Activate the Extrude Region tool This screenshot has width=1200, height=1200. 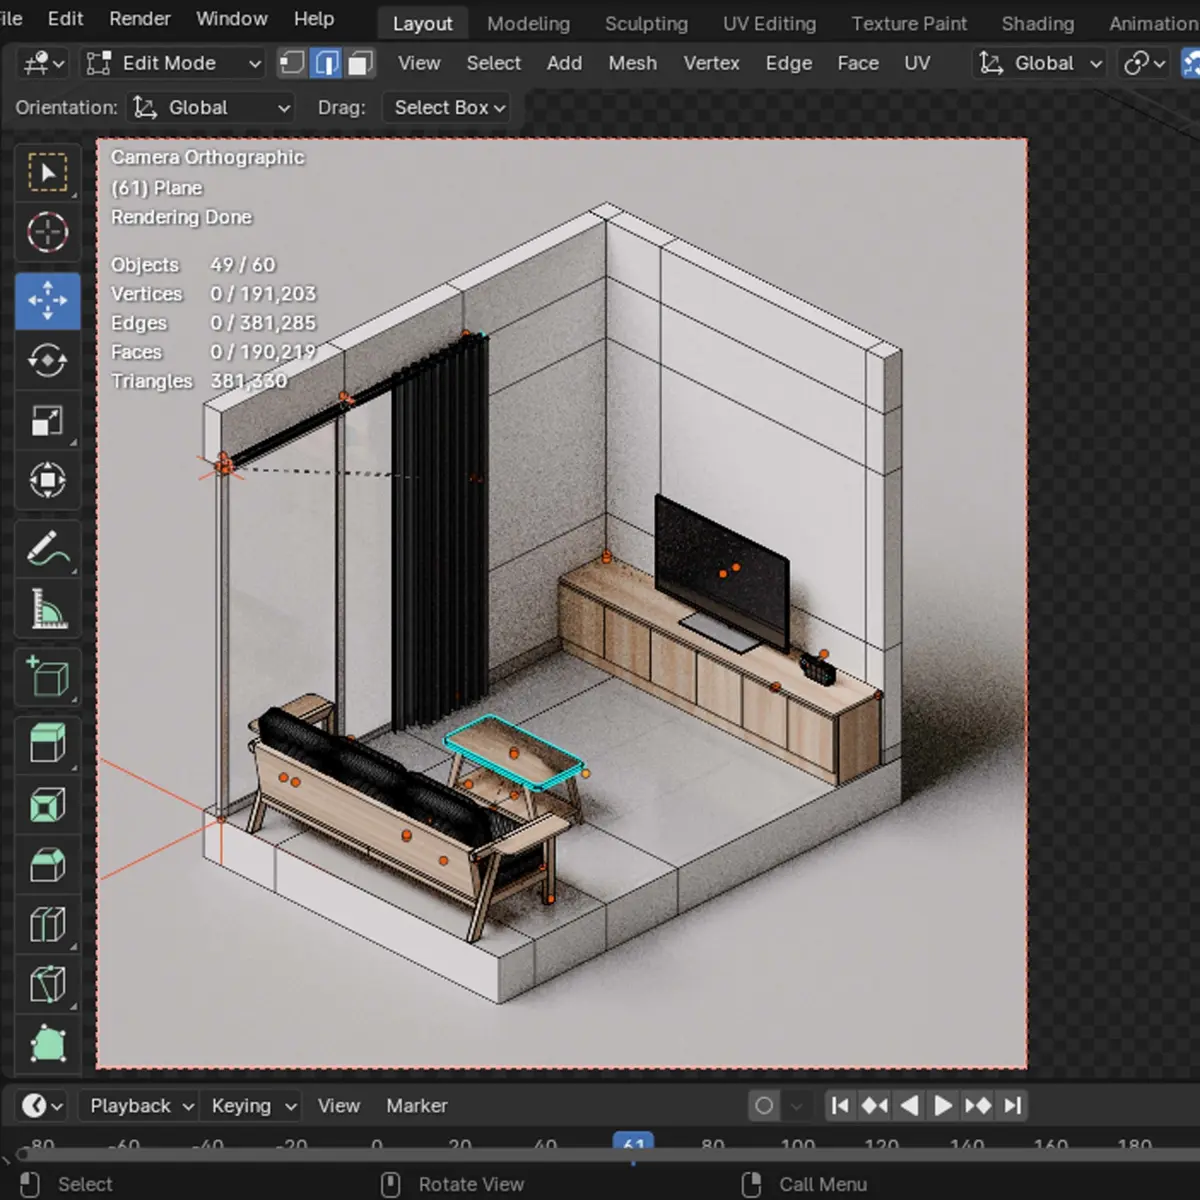tap(47, 743)
